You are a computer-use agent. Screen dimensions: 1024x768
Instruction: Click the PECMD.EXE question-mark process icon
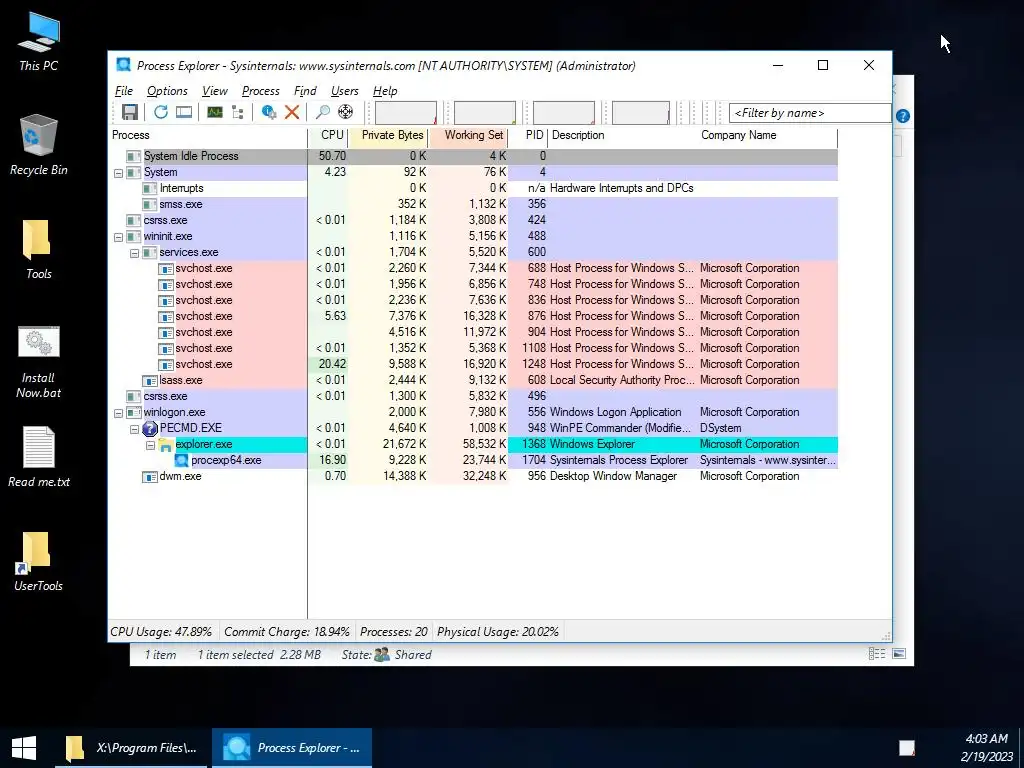coord(150,428)
